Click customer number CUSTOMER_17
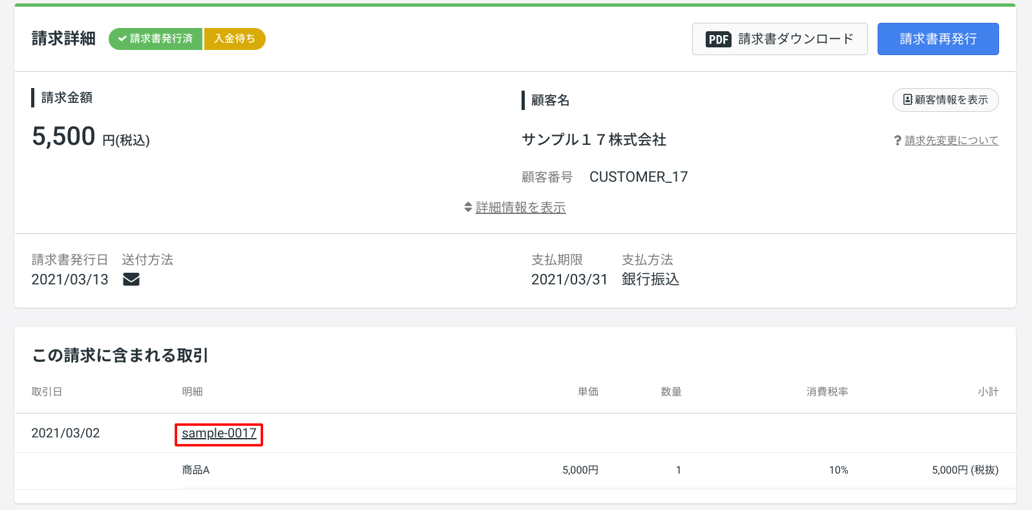 [638, 177]
